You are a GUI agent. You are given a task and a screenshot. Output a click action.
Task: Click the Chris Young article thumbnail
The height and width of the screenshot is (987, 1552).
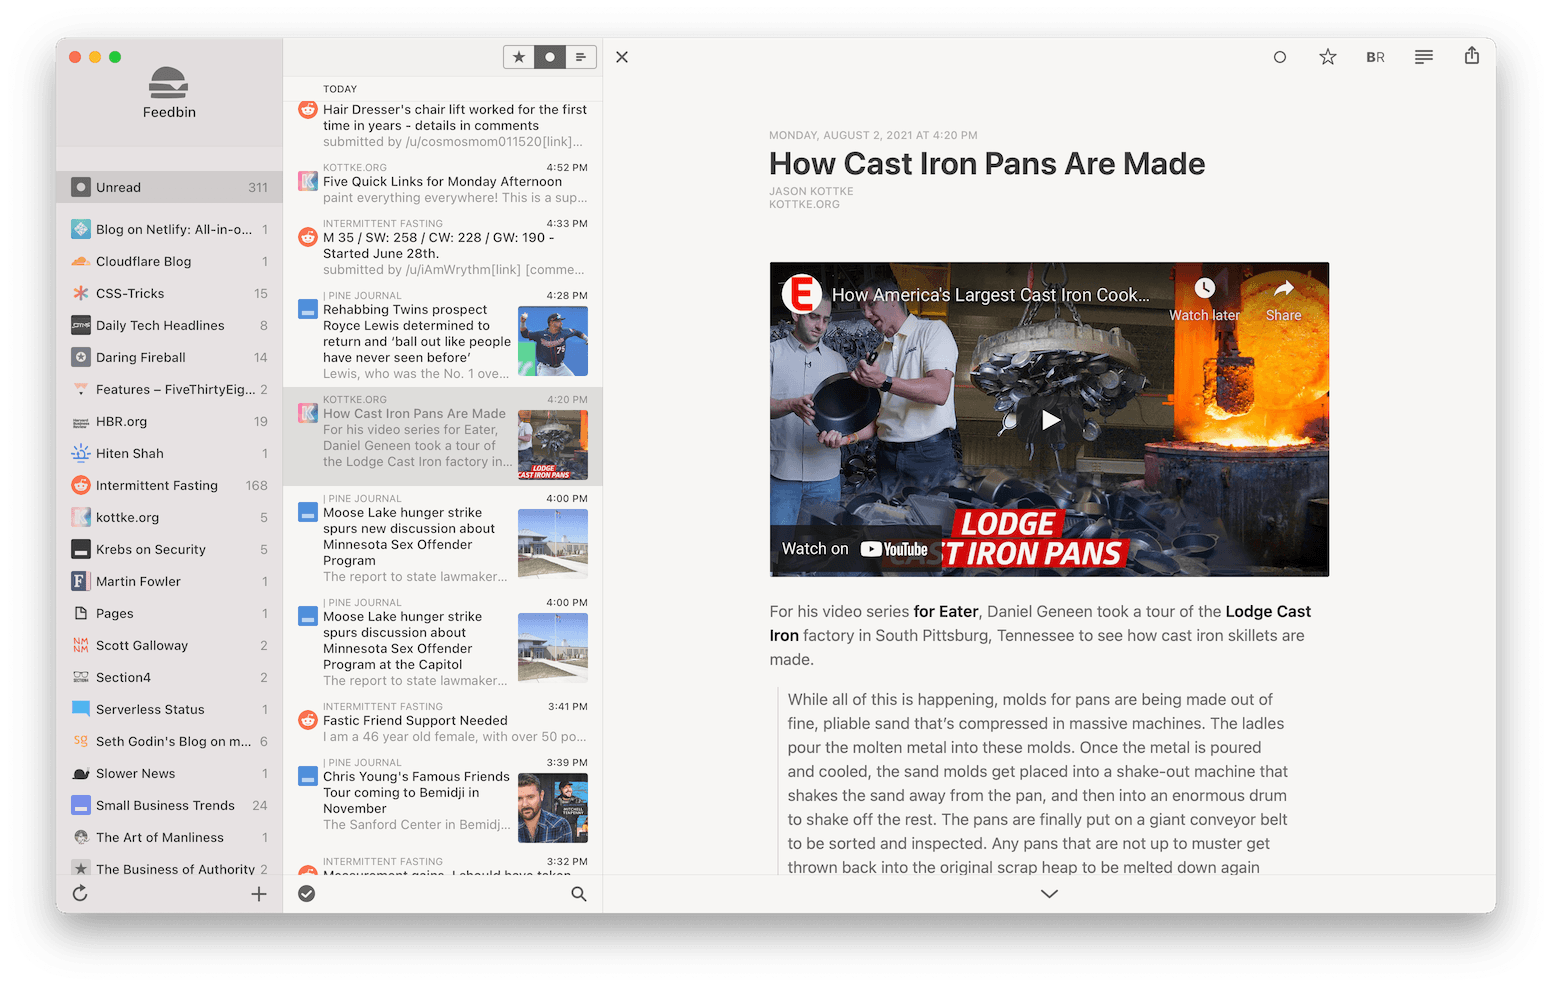pyautogui.click(x=553, y=808)
